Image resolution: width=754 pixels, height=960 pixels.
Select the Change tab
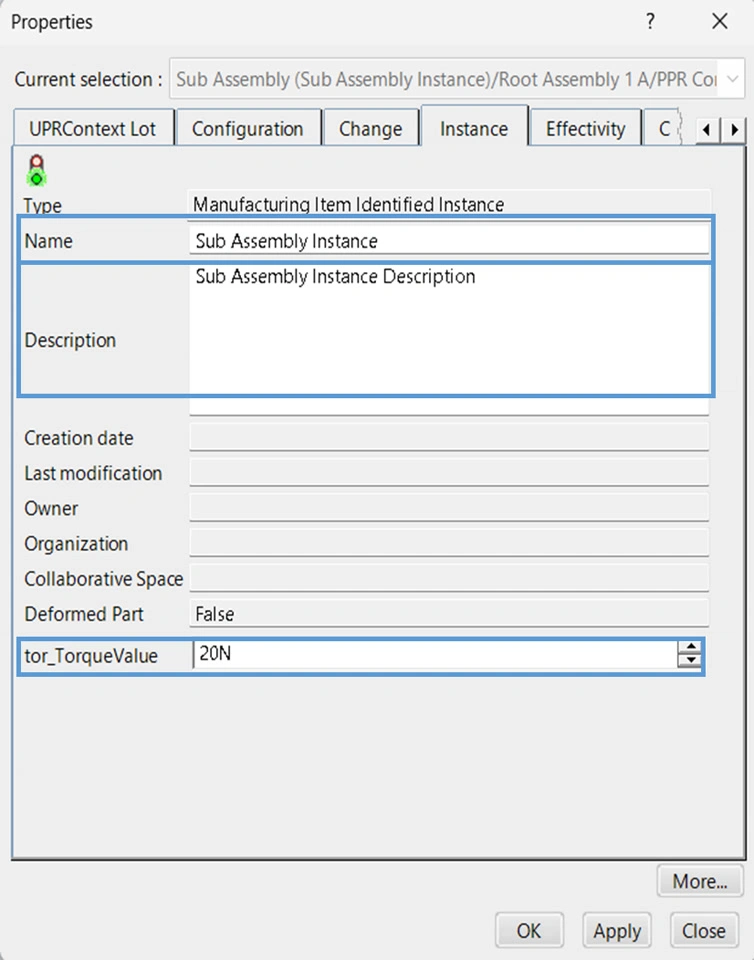coord(370,129)
